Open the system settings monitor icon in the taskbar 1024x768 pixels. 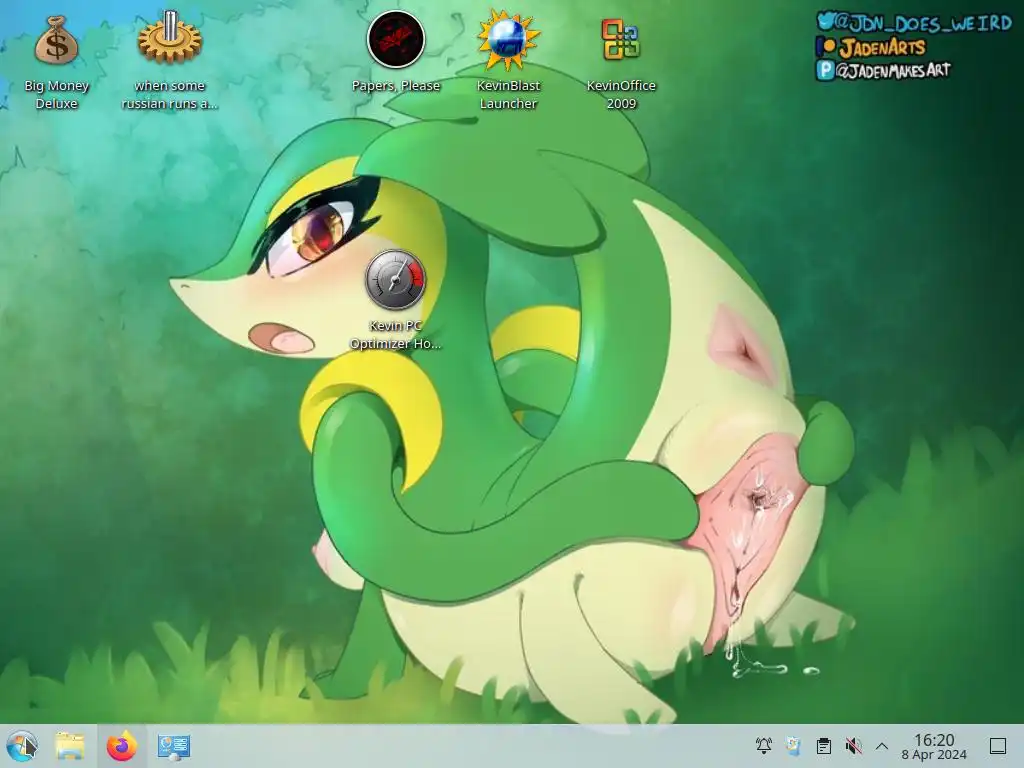(x=174, y=746)
